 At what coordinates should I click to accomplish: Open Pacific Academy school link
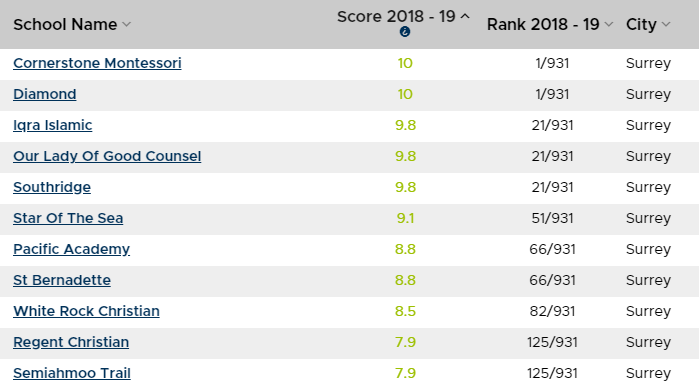click(71, 249)
